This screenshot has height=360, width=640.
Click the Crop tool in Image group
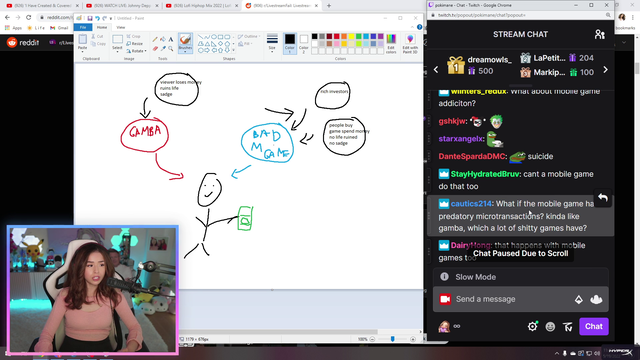point(134,36)
